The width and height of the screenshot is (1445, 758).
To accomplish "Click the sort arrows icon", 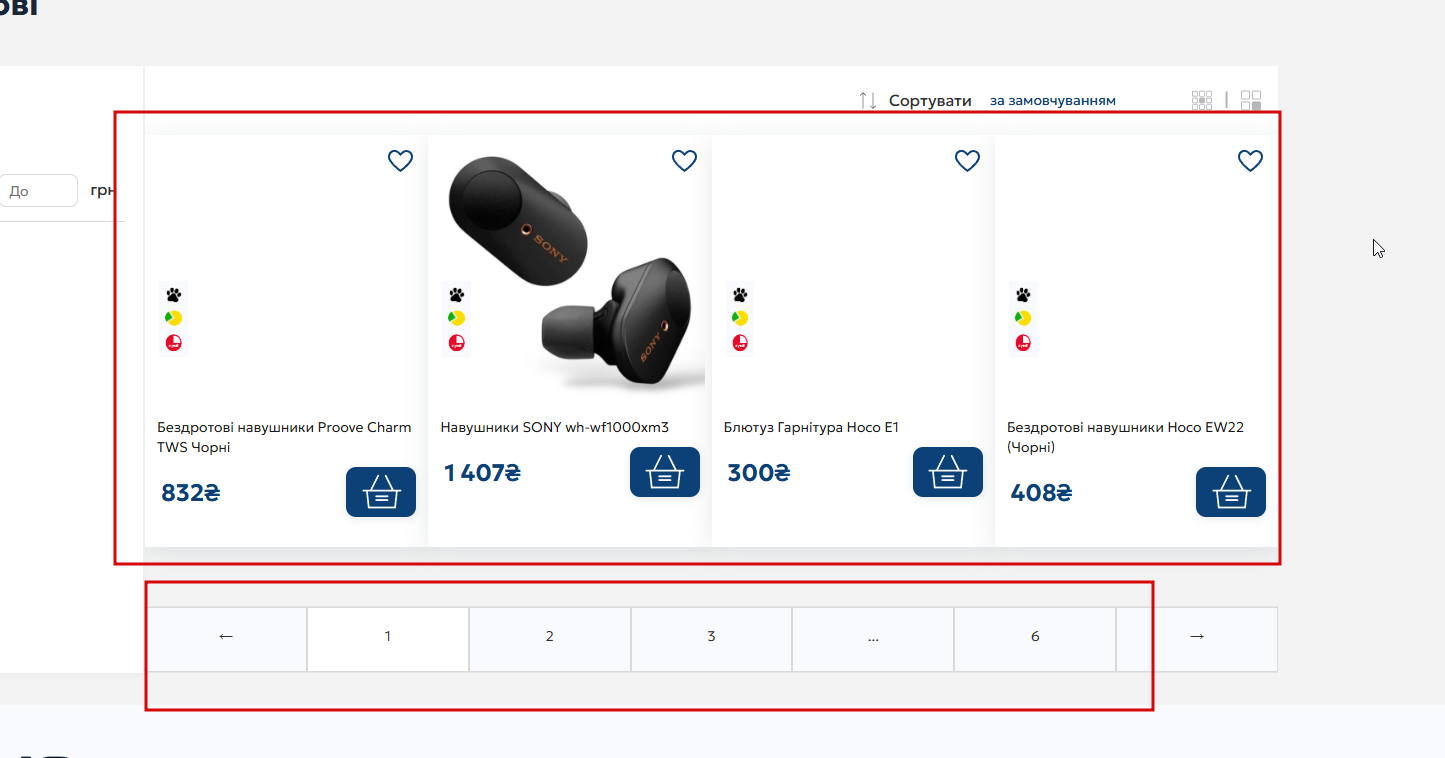I will (x=868, y=100).
